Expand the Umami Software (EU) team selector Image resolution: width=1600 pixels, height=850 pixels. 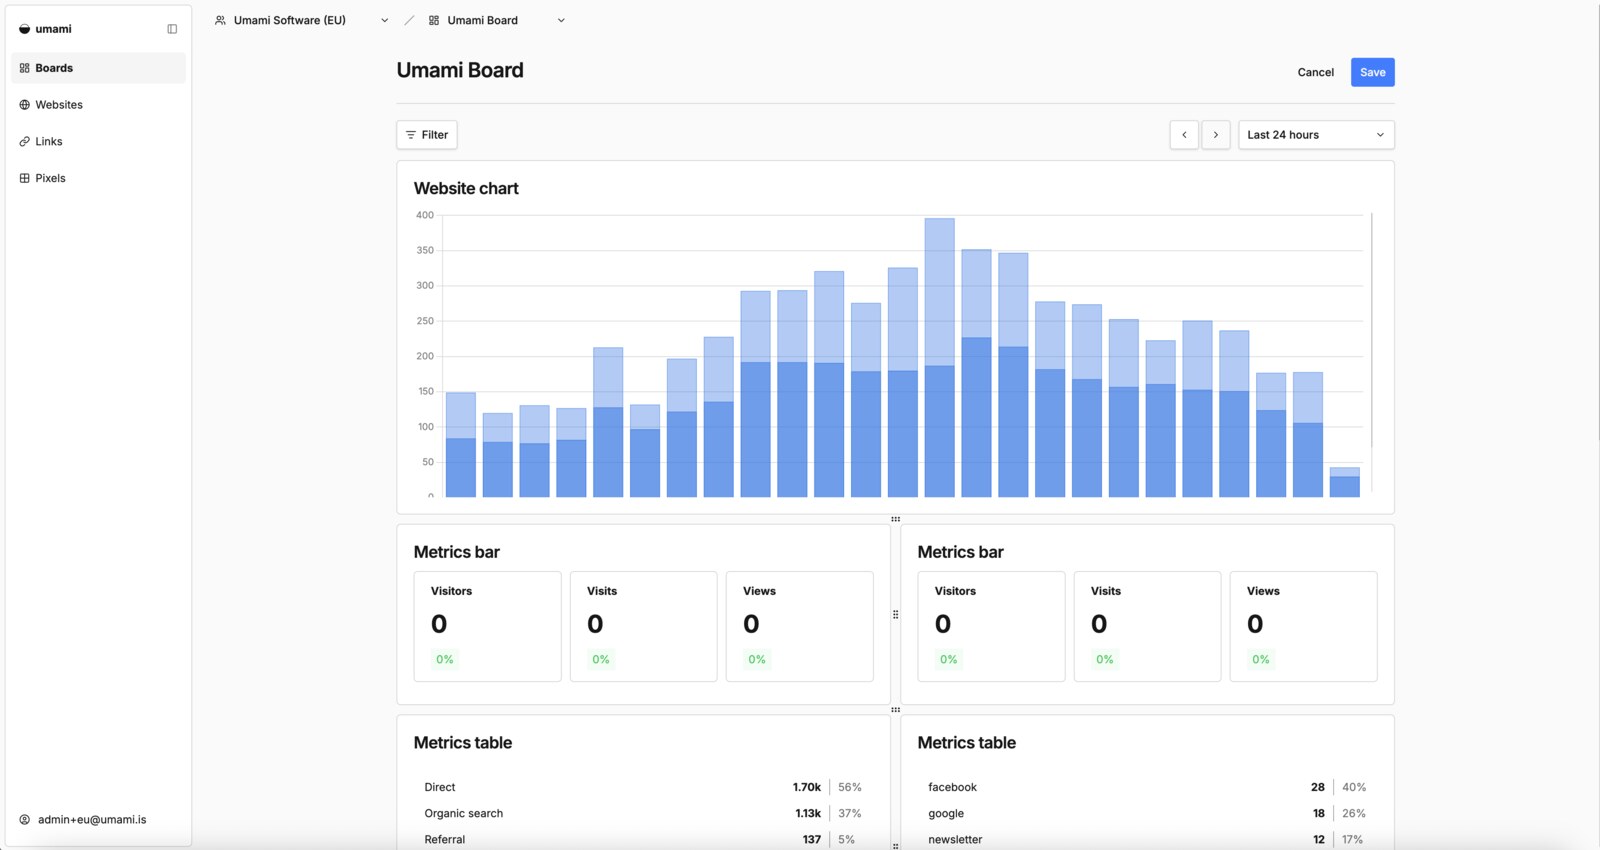click(x=301, y=20)
